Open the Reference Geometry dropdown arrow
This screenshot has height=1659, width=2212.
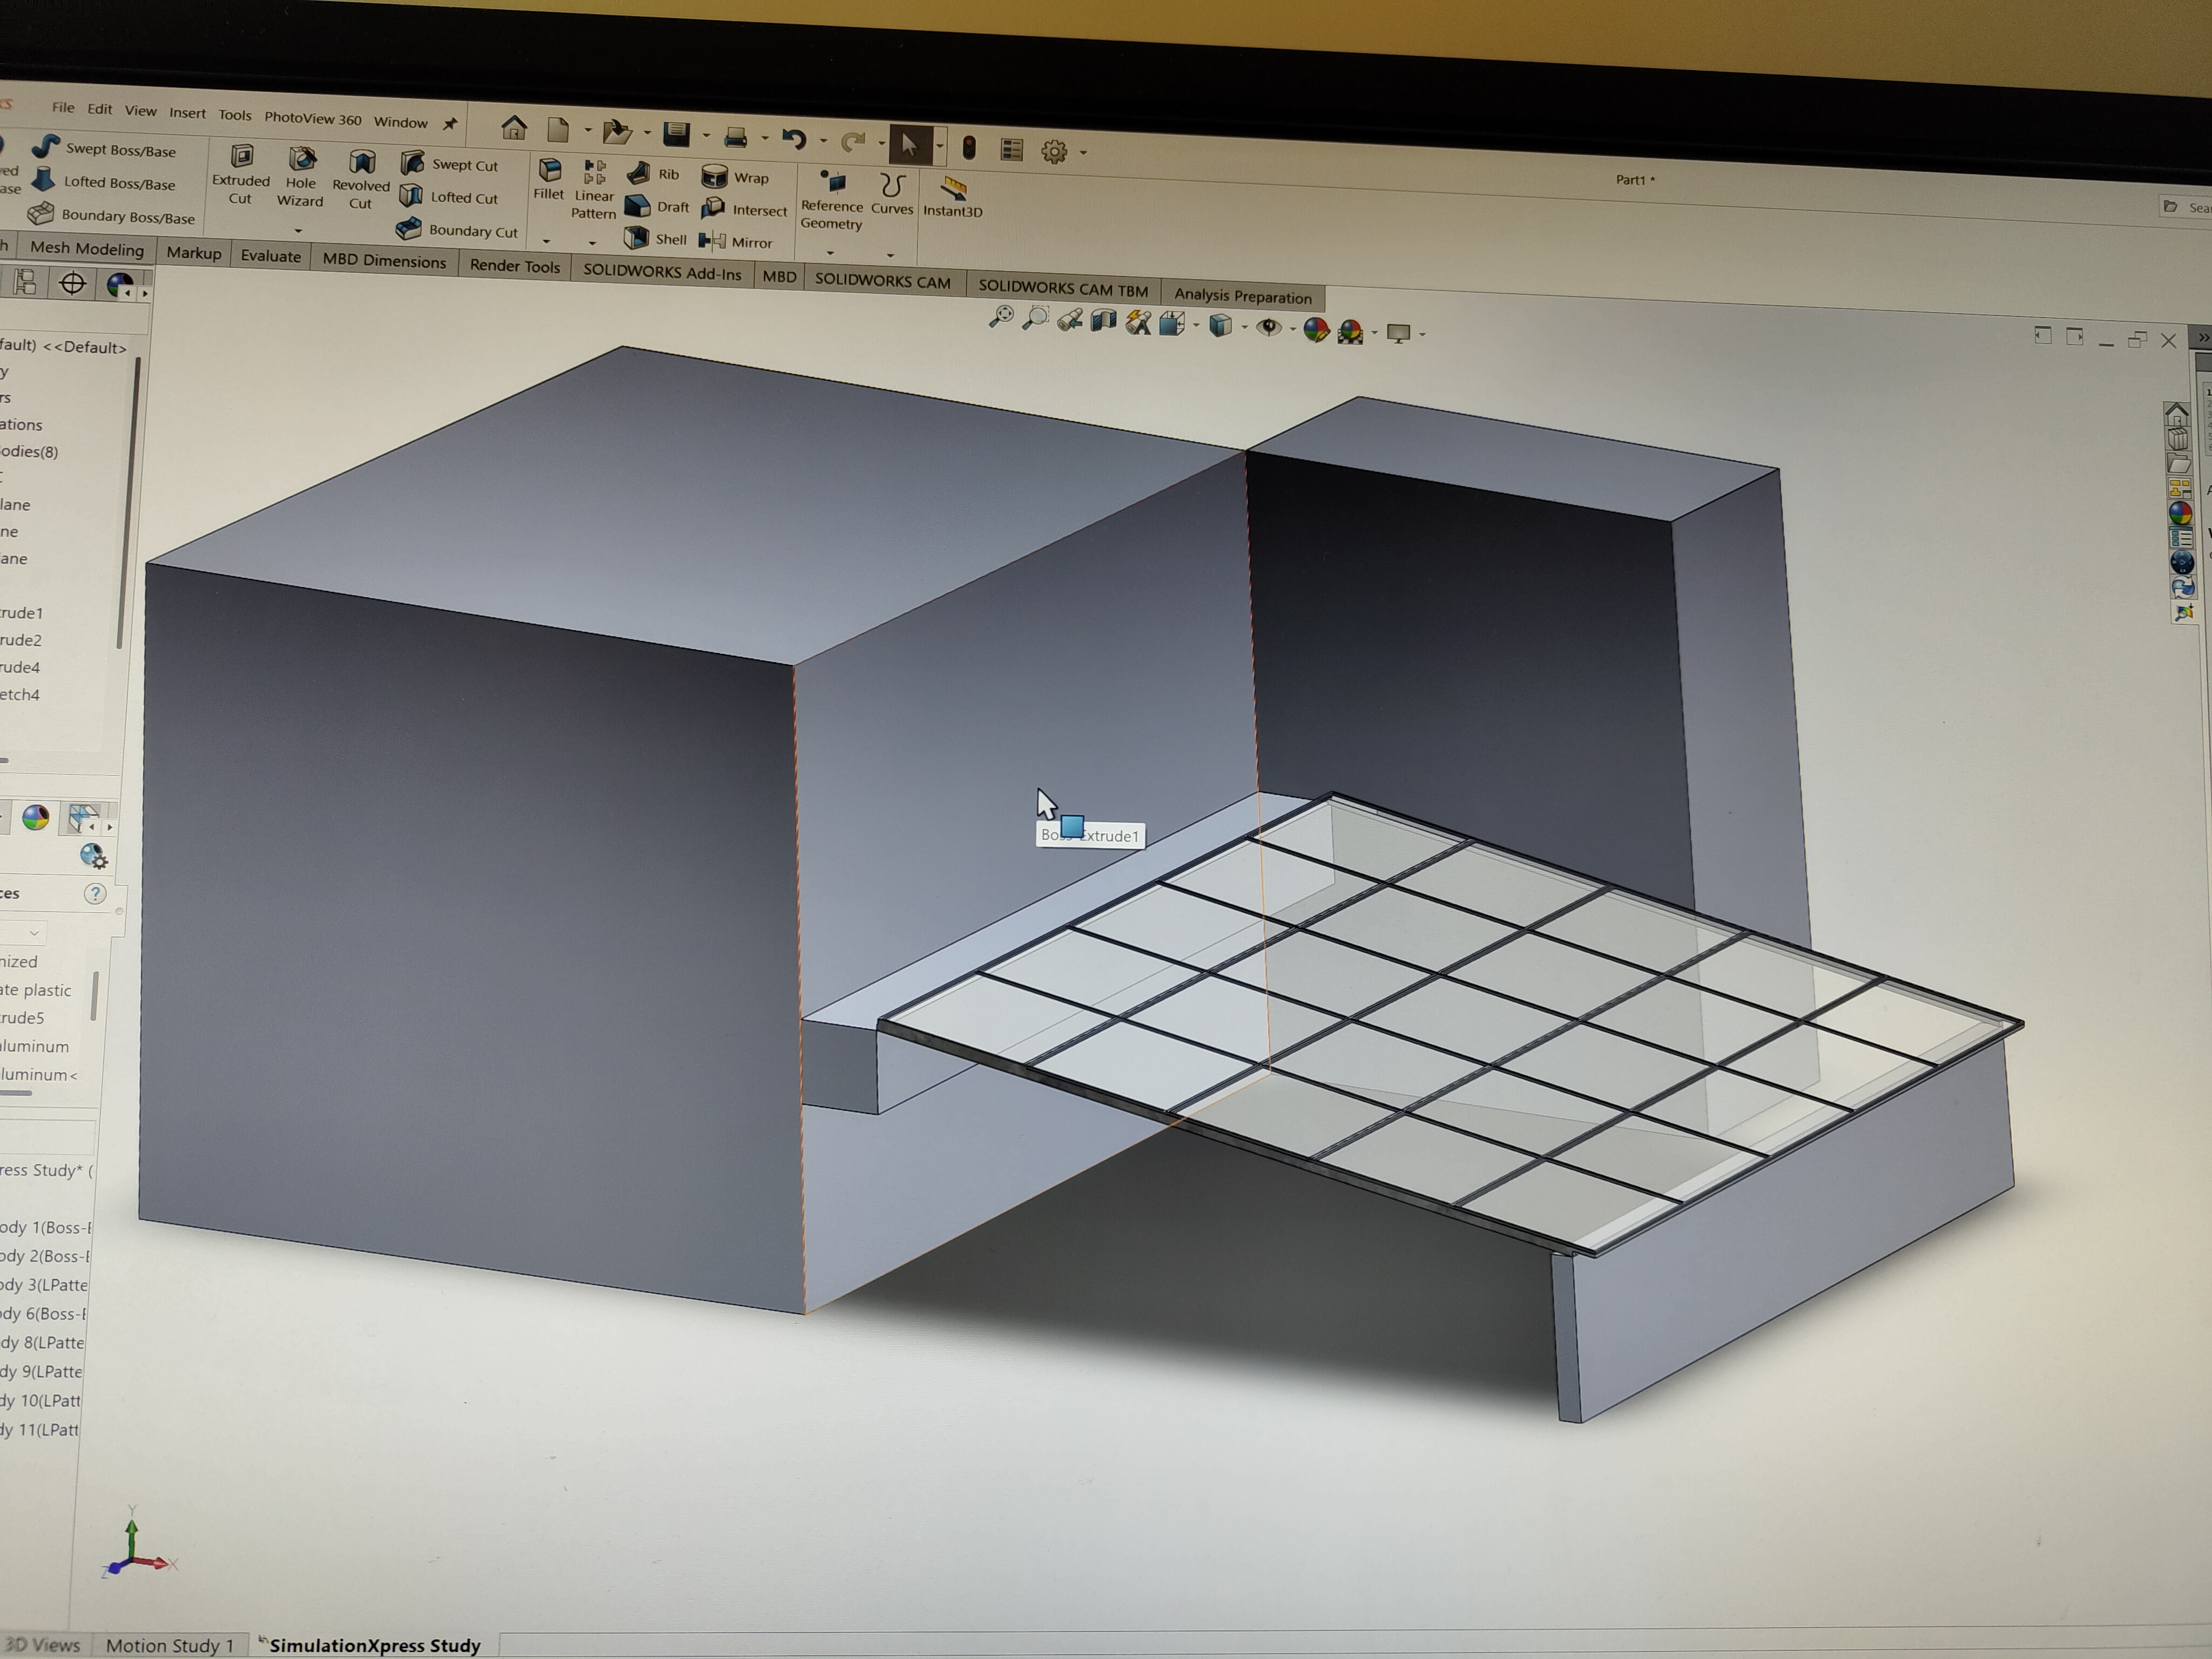[x=830, y=252]
